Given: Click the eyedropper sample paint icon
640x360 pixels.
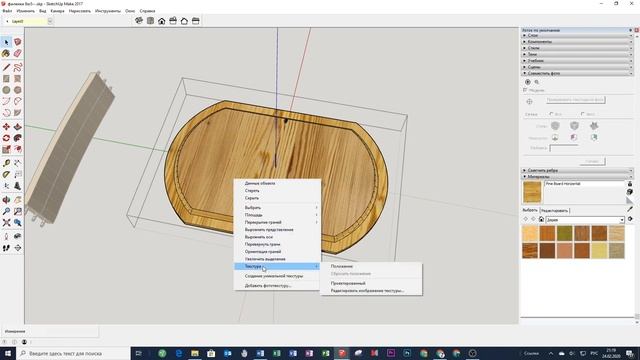Looking at the screenshot, I should pyautogui.click(x=630, y=209).
